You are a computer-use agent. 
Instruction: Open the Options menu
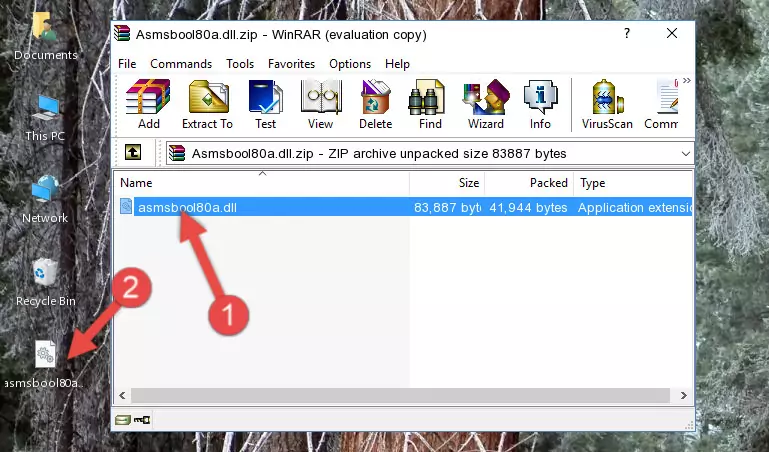click(350, 64)
